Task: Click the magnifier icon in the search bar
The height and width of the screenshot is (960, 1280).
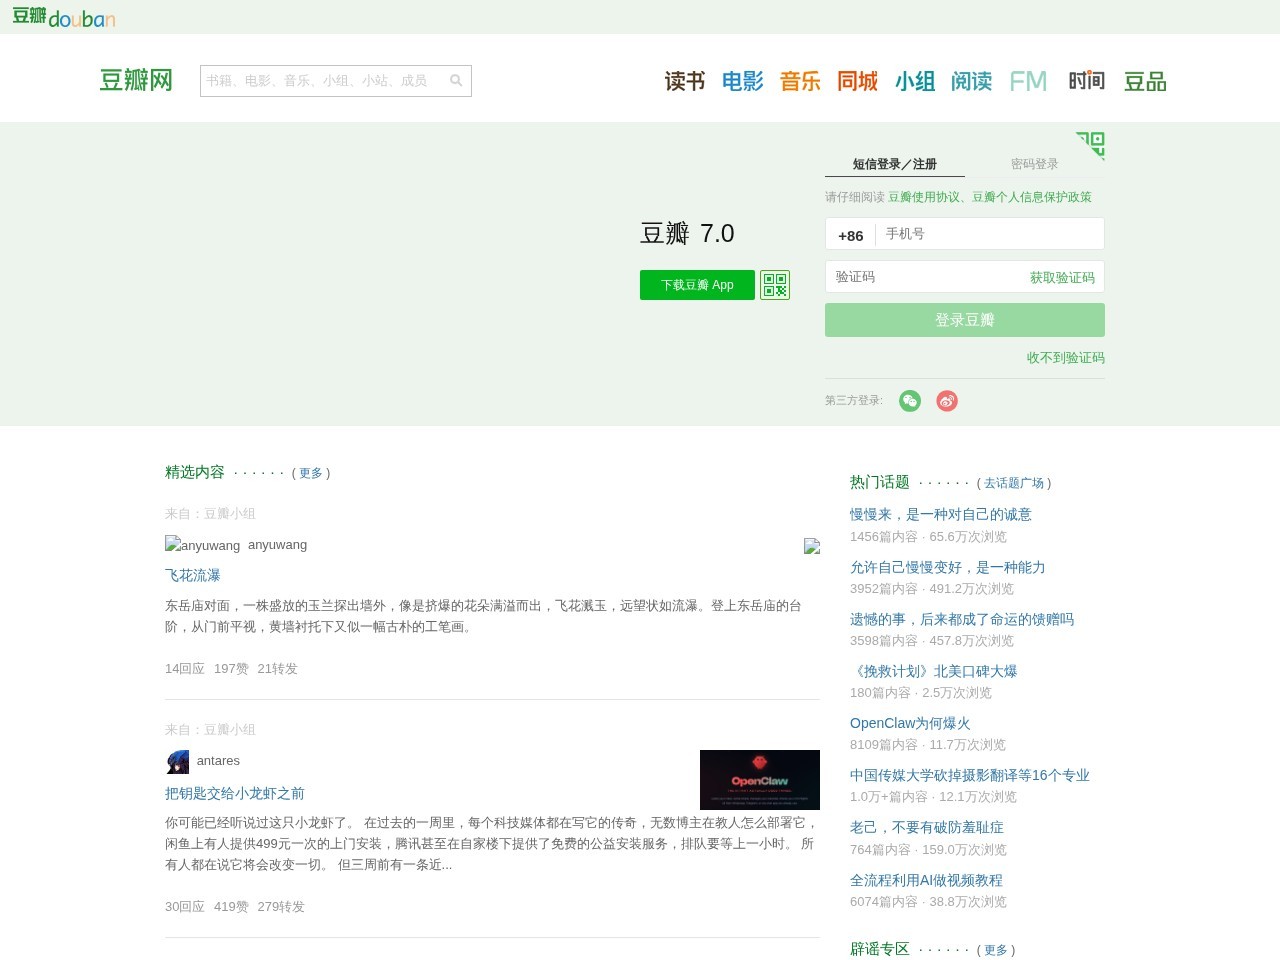Action: tap(456, 81)
